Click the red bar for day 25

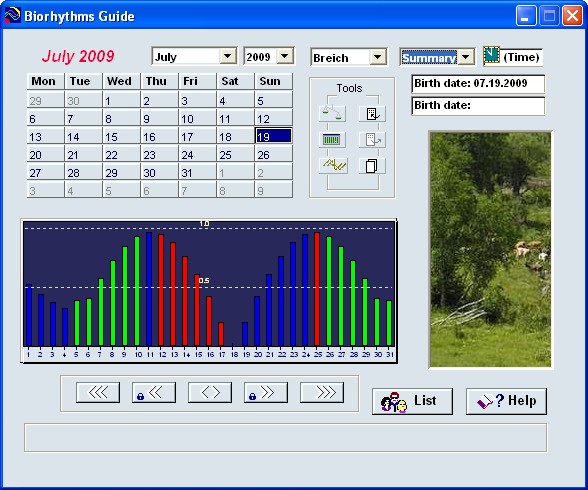(x=317, y=289)
